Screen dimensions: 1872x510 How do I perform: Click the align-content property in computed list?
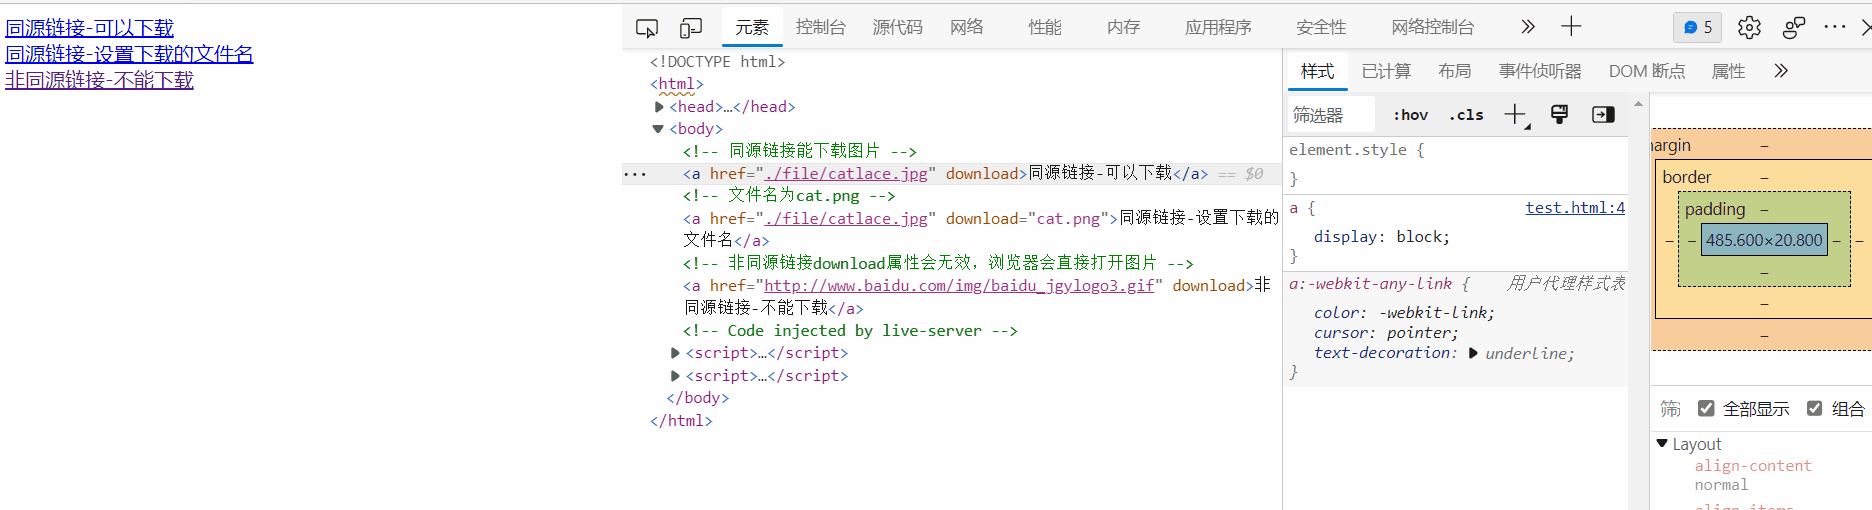coord(1753,466)
